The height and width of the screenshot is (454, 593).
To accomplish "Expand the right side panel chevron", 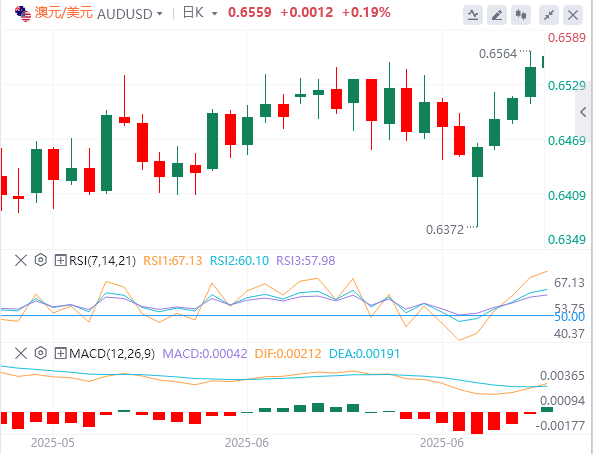I will point(584,112).
